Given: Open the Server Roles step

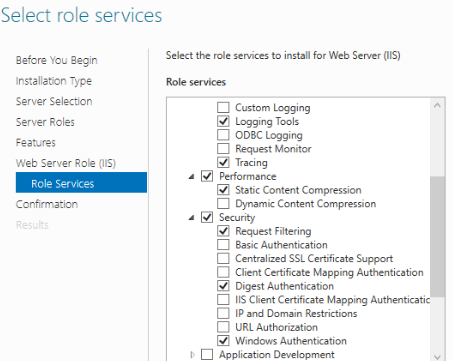Looking at the screenshot, I should (45, 122).
